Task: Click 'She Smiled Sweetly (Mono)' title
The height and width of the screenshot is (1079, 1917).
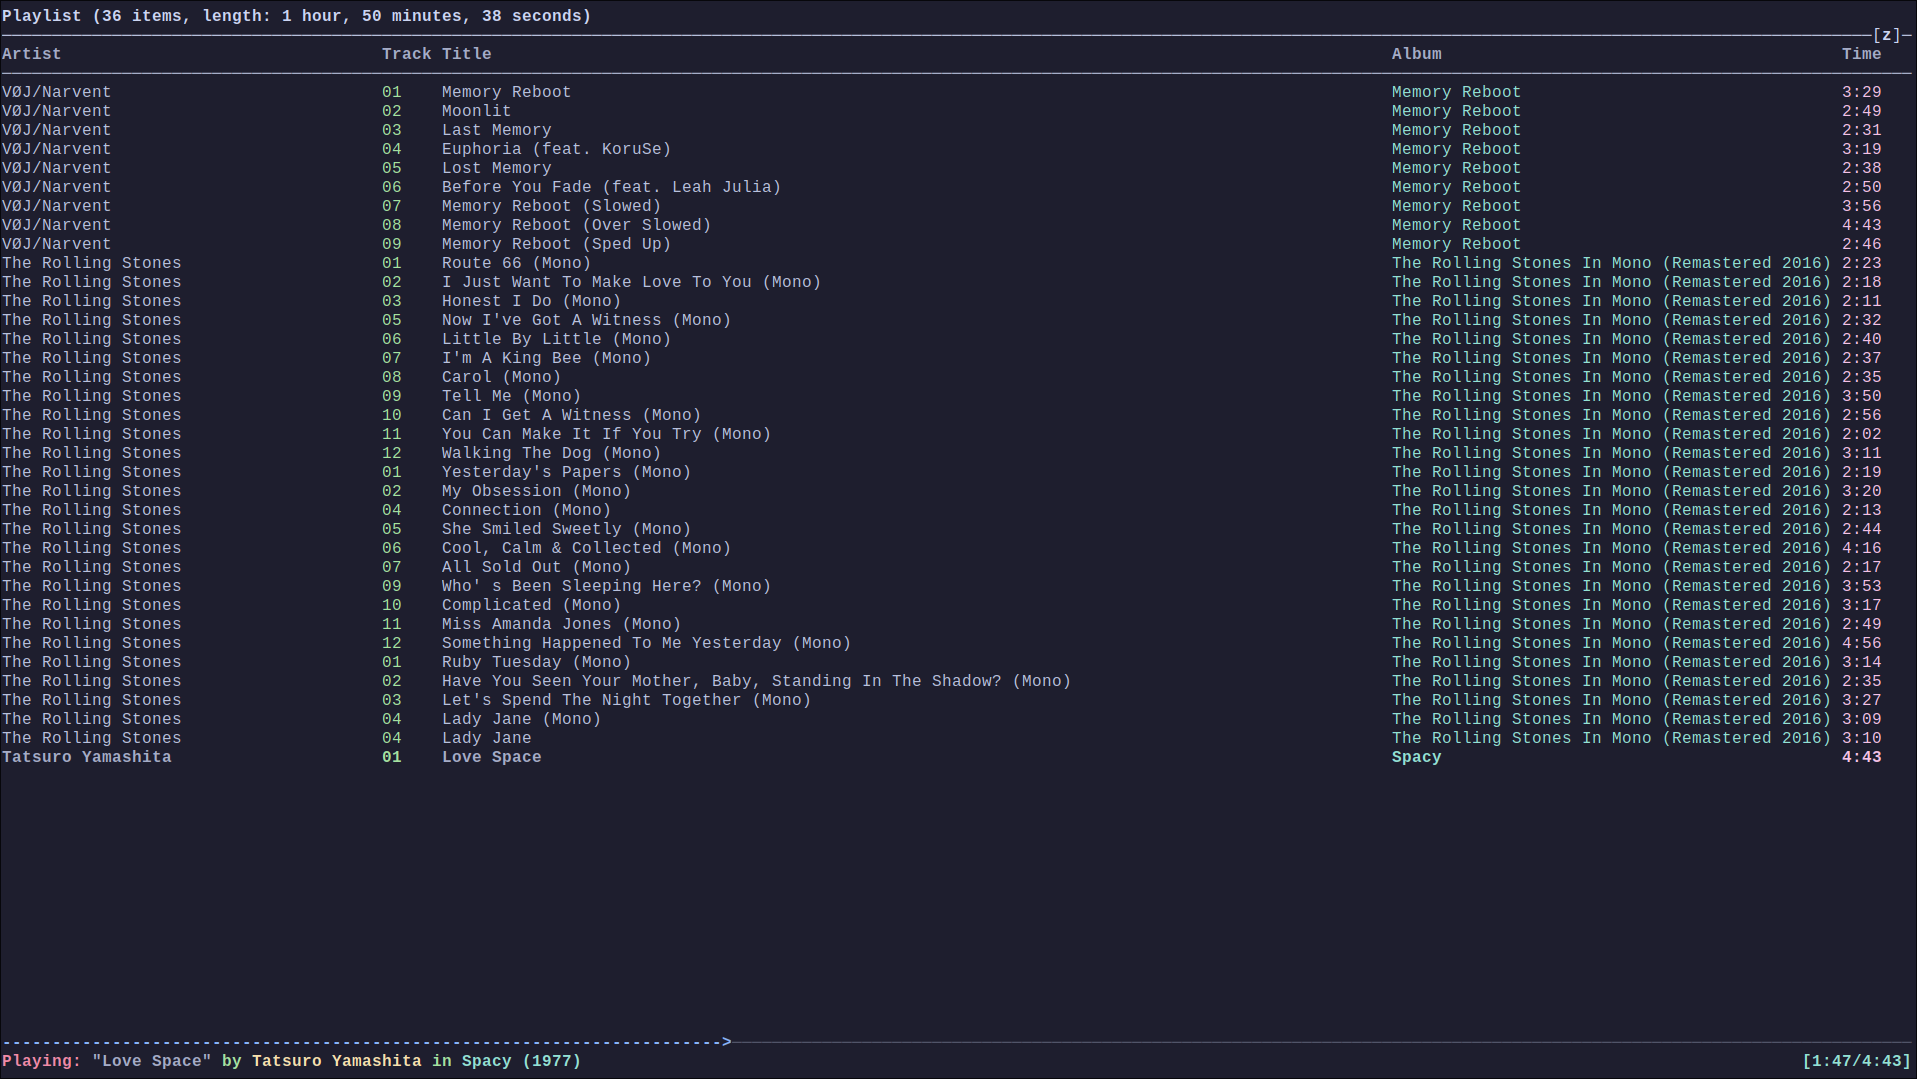Action: tap(566, 529)
